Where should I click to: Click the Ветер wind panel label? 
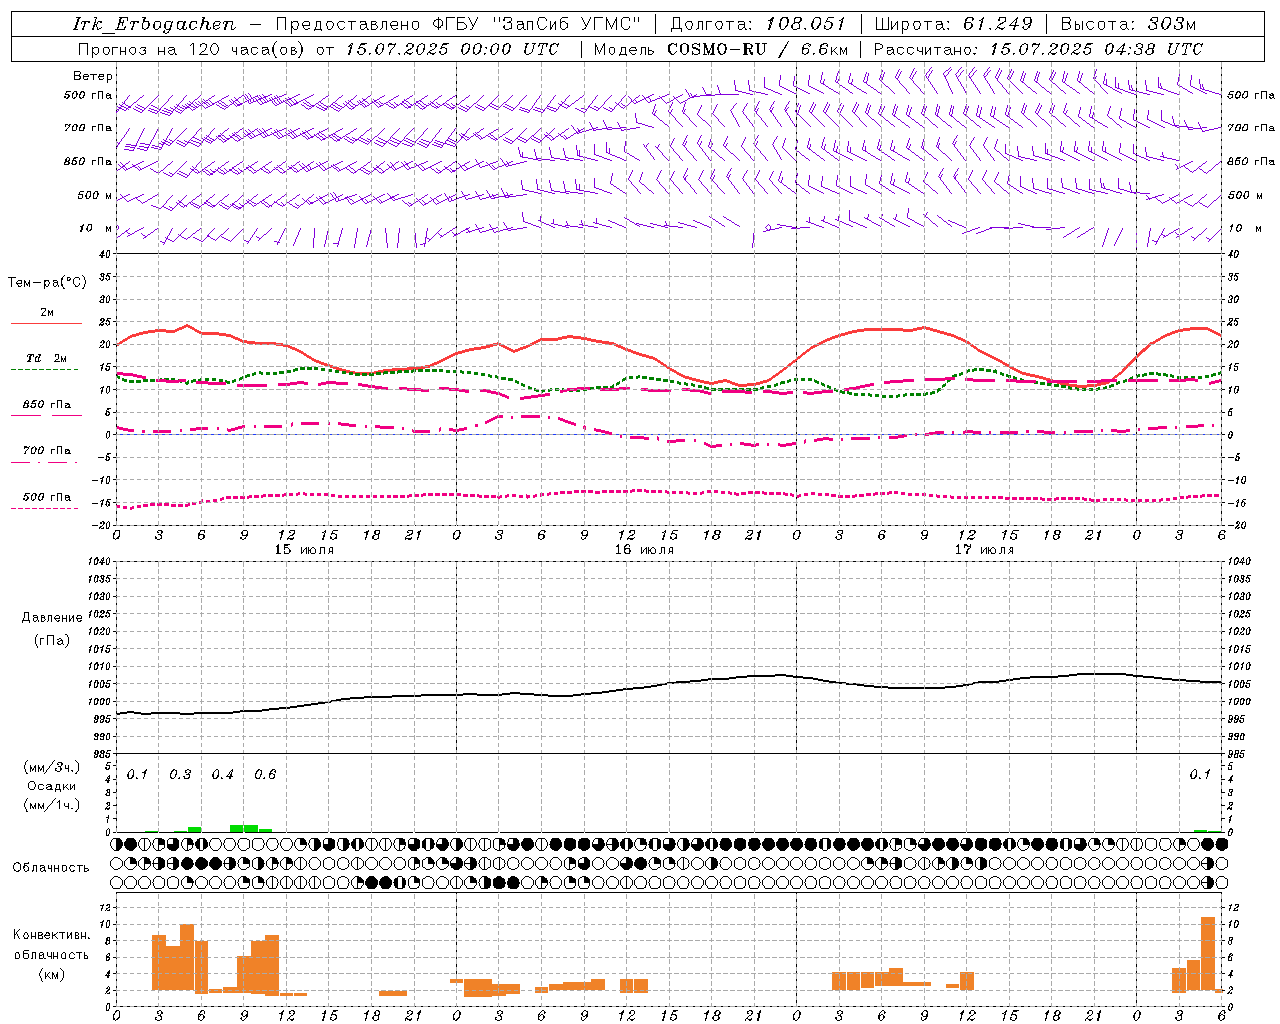click(93, 76)
